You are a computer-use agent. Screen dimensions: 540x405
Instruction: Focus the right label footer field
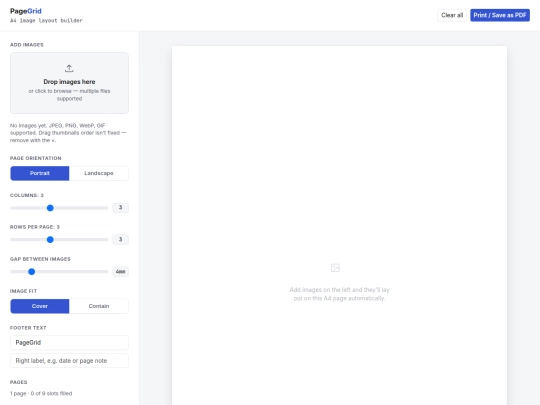pyautogui.click(x=69, y=361)
